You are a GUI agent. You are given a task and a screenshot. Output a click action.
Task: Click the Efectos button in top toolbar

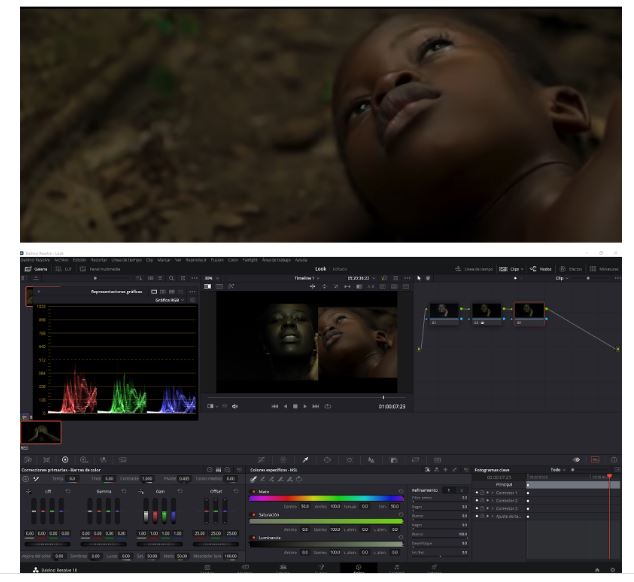[x=575, y=269]
